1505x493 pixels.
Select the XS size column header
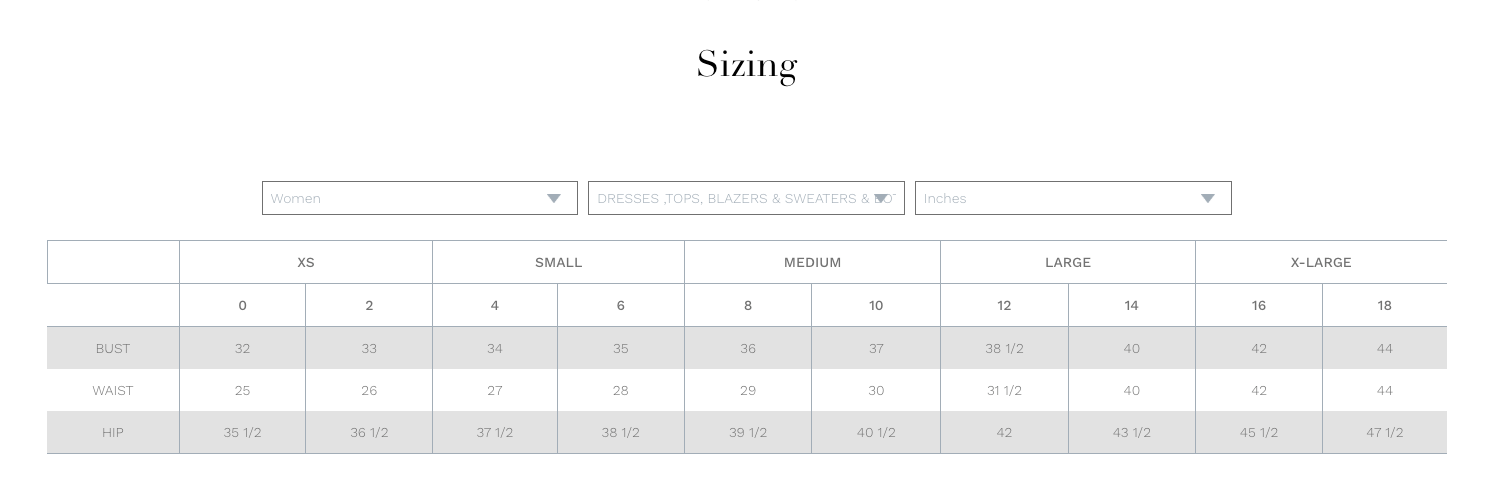pos(306,262)
